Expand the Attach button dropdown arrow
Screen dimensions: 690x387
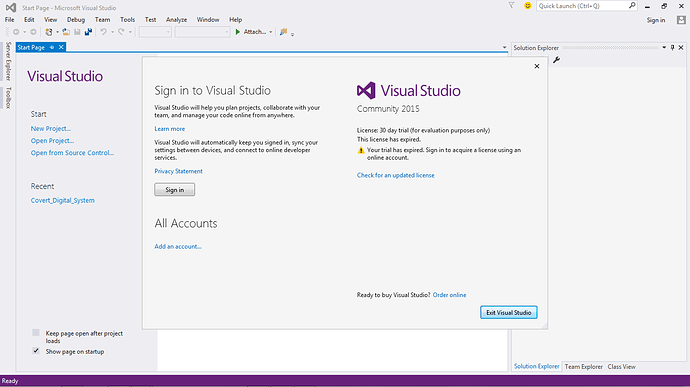(271, 32)
